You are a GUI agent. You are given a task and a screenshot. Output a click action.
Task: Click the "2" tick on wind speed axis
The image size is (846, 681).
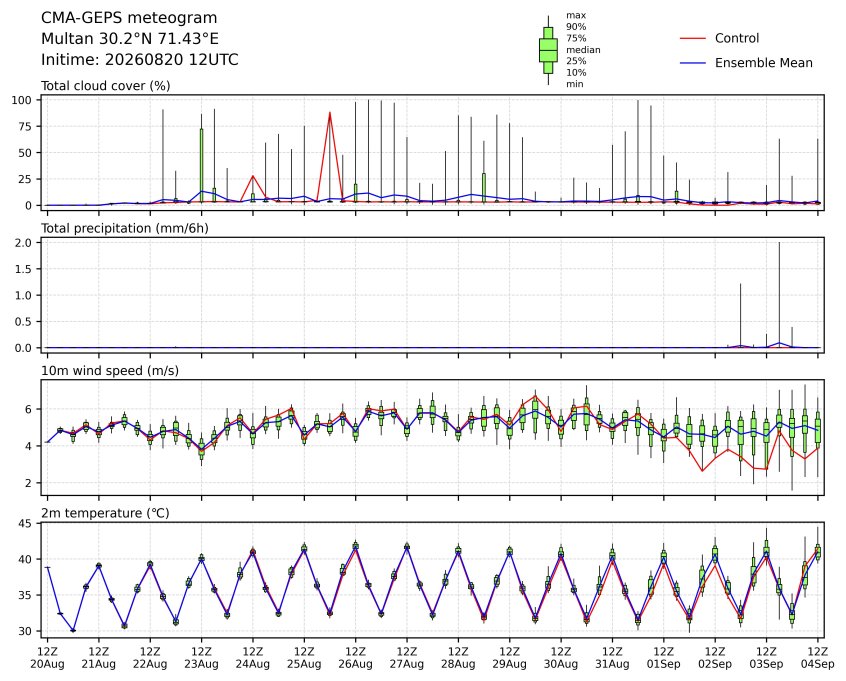coord(29,483)
